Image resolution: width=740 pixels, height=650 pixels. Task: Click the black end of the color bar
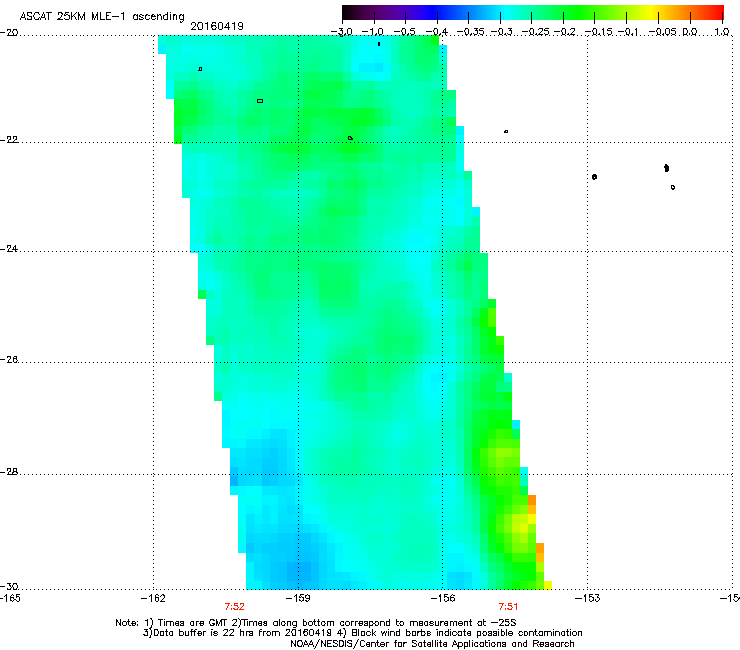pos(348,12)
